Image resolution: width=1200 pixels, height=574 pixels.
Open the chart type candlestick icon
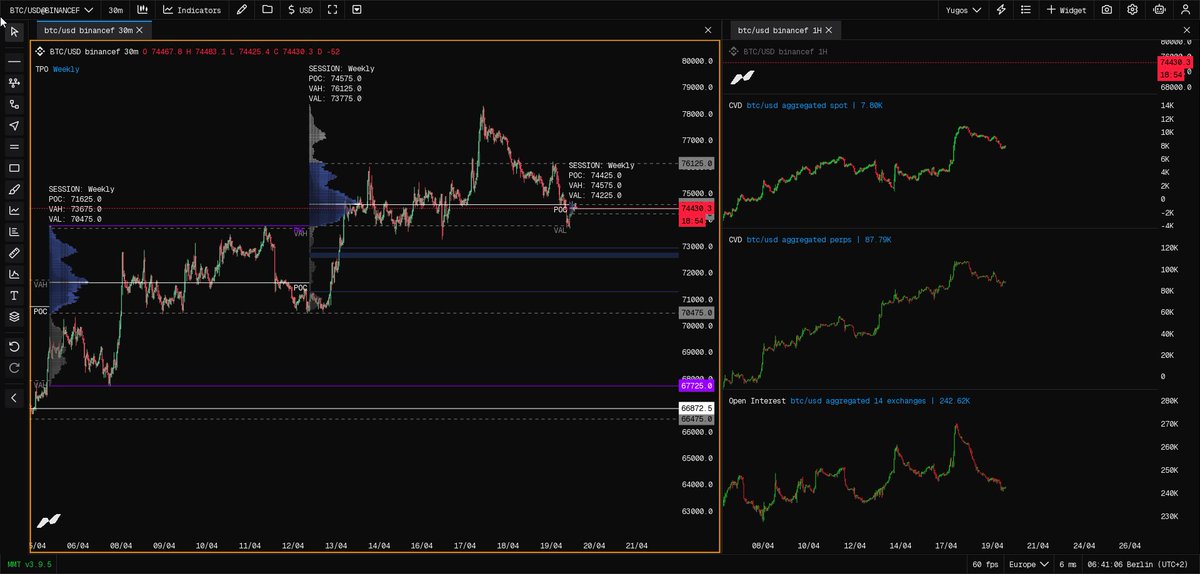coord(143,9)
